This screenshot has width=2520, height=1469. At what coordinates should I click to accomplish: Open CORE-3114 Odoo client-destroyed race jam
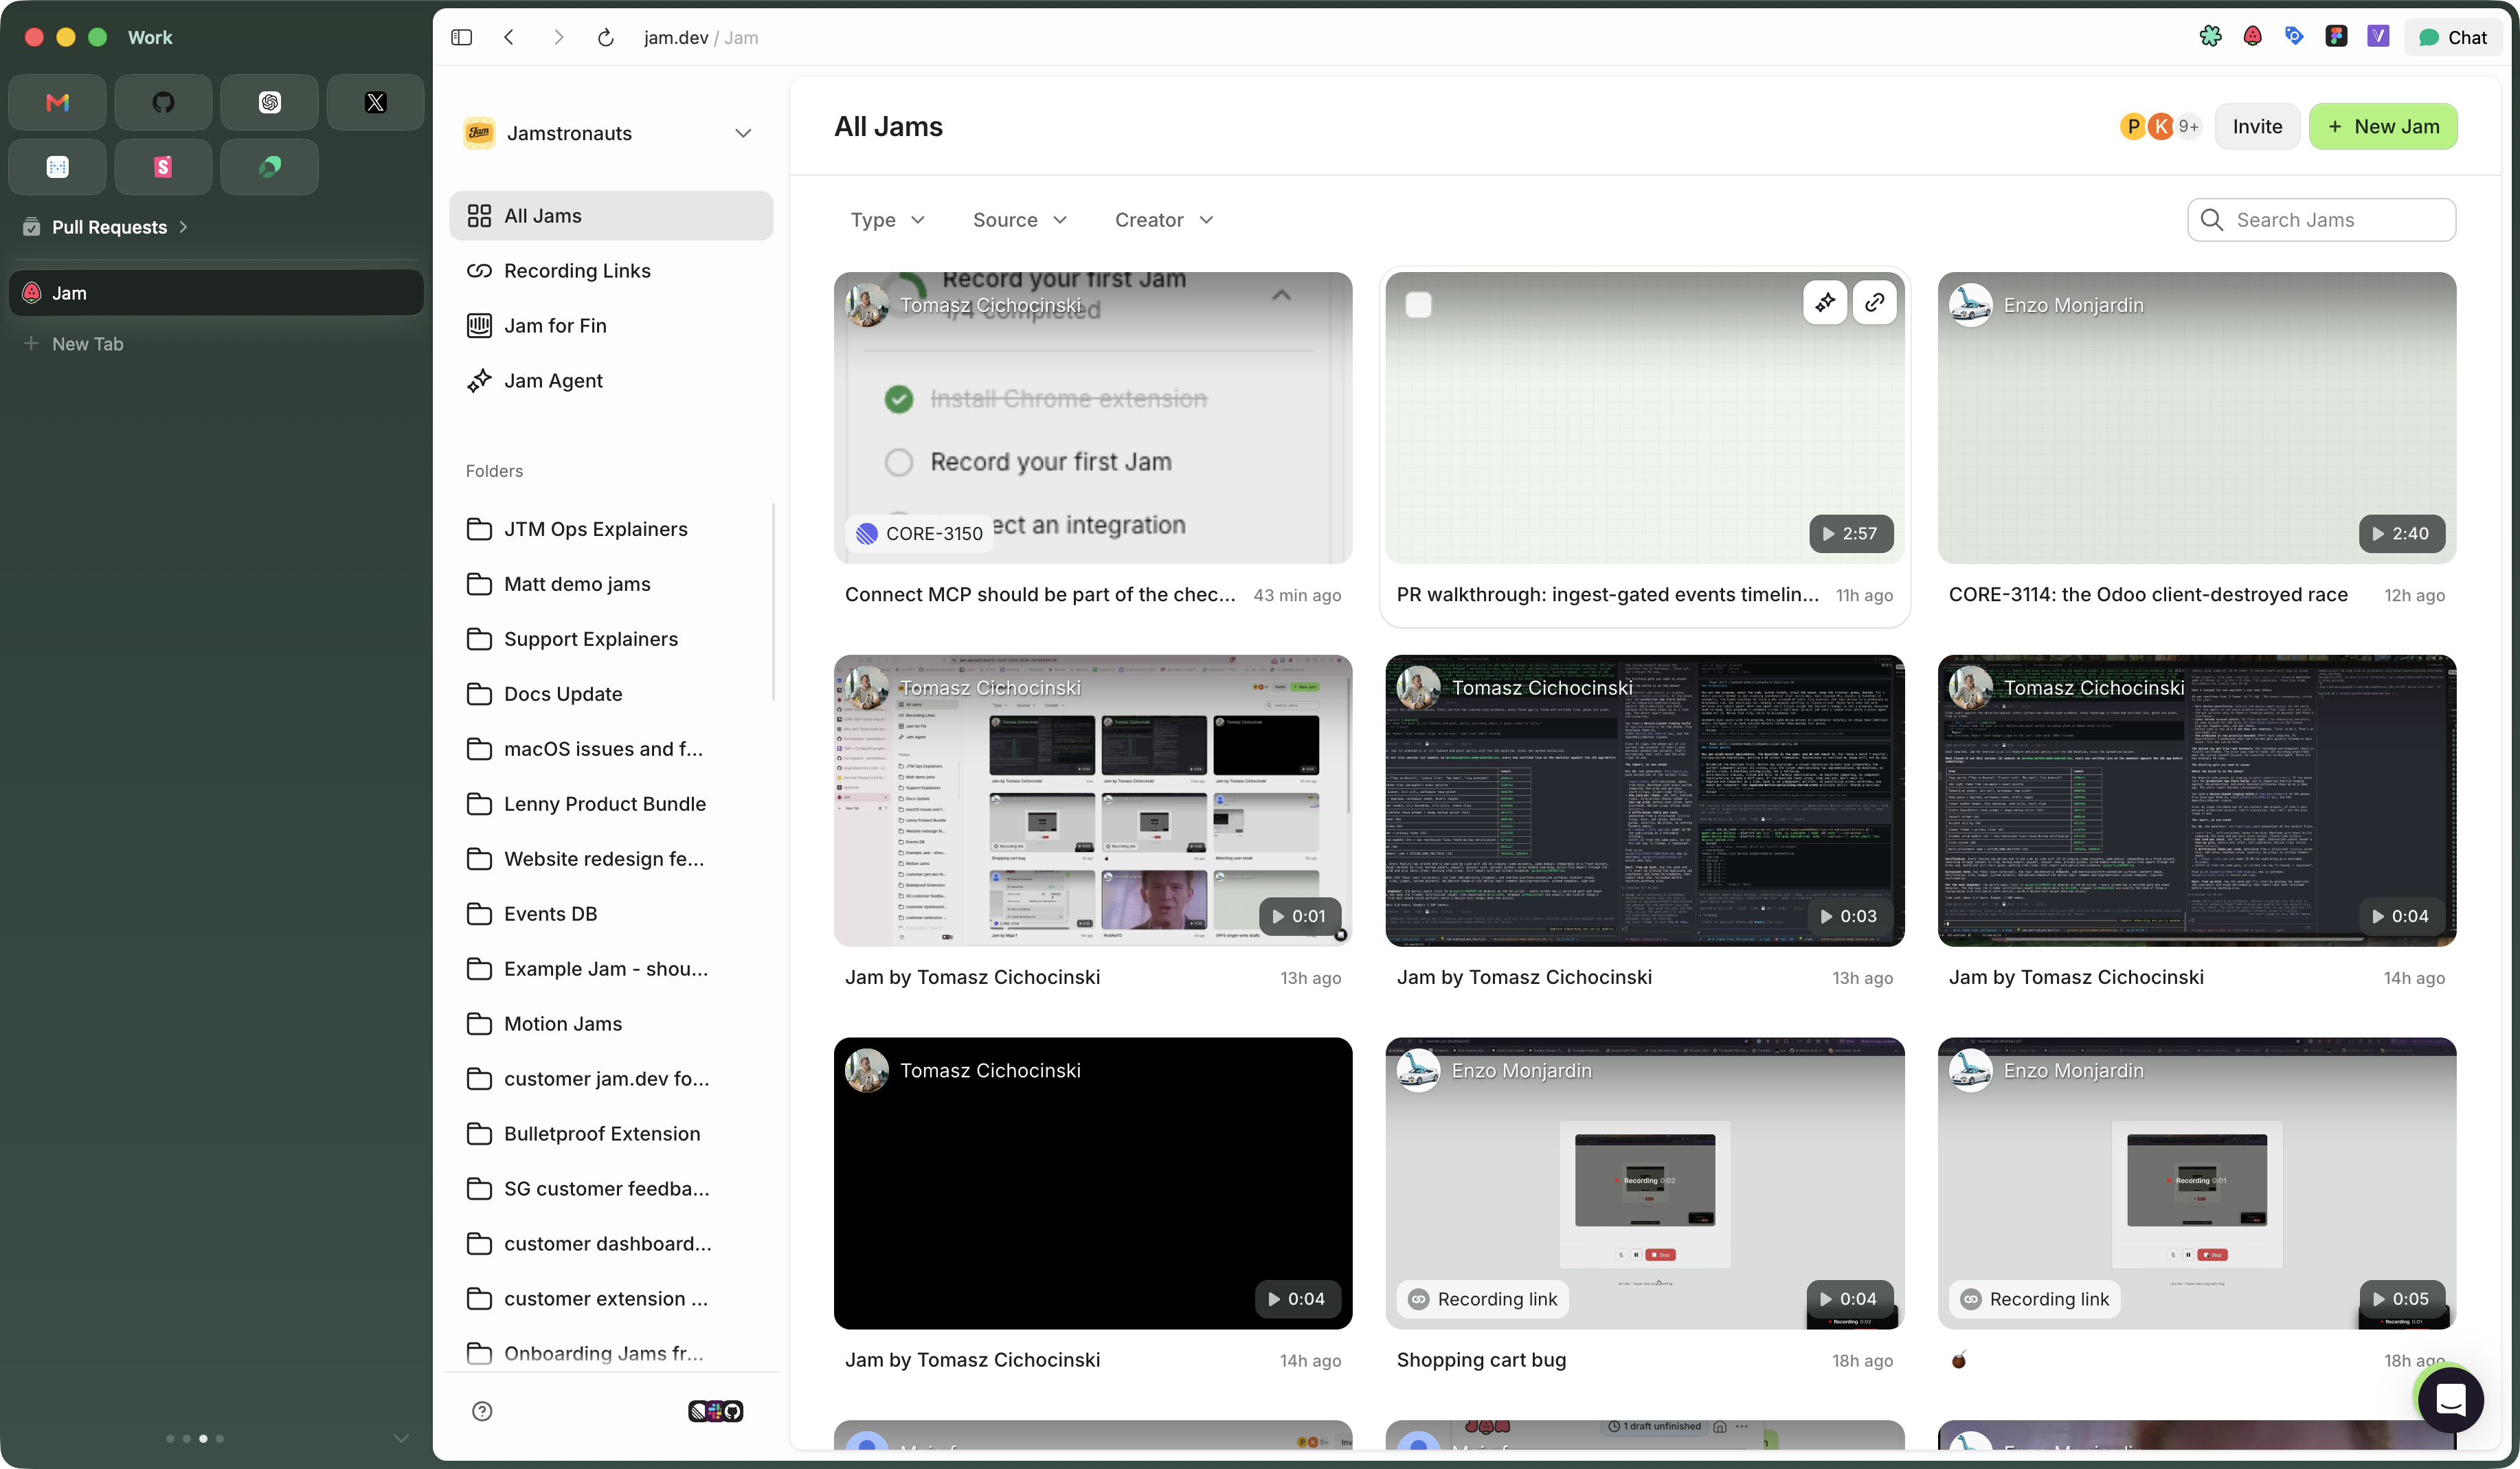pos(2148,595)
